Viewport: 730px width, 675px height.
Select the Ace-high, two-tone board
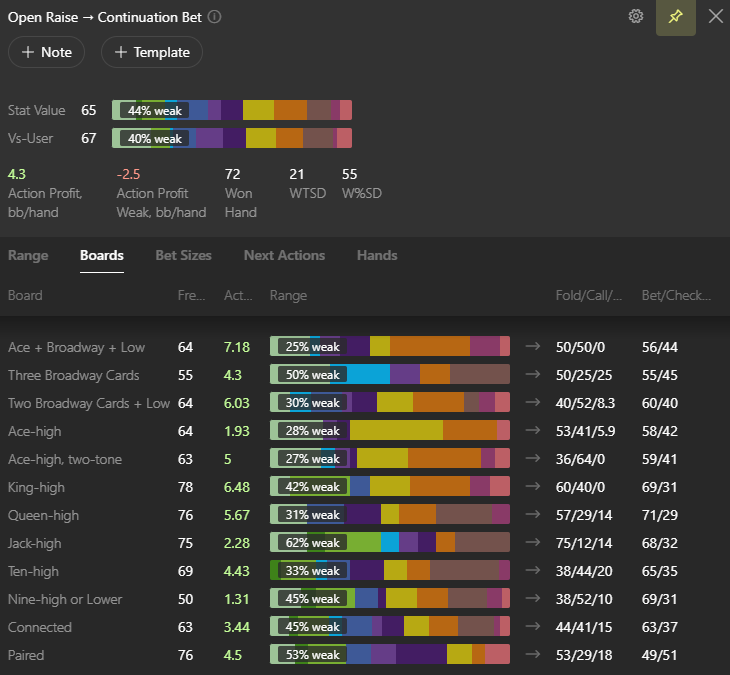(x=65, y=459)
